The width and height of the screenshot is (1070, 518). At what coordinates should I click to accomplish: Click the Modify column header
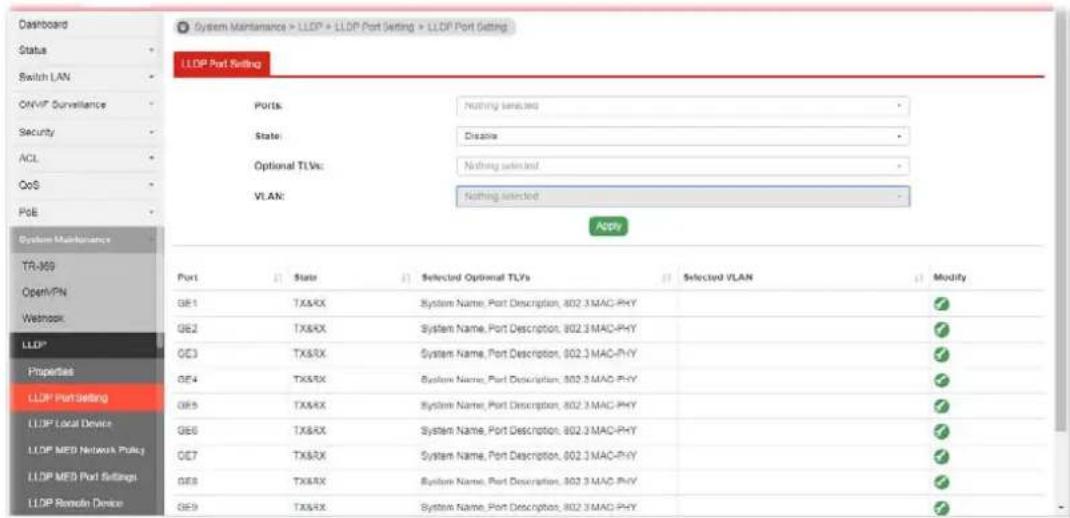948,278
